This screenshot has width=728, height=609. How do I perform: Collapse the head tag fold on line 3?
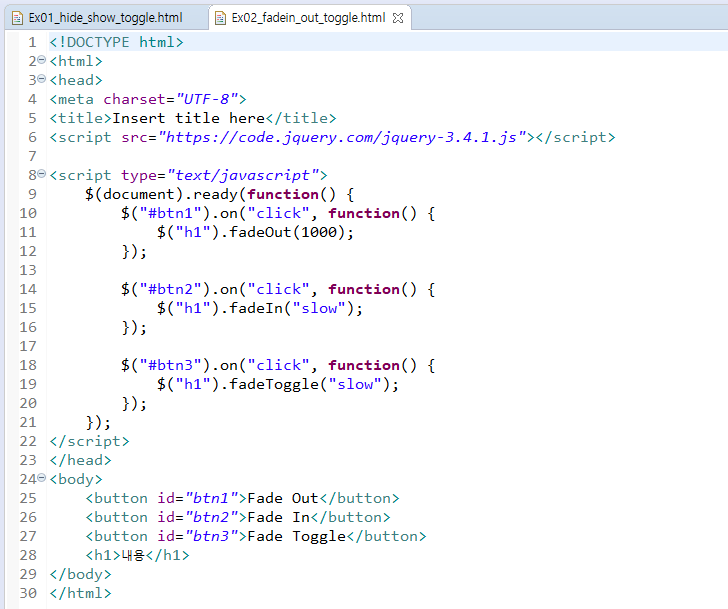[41, 79]
